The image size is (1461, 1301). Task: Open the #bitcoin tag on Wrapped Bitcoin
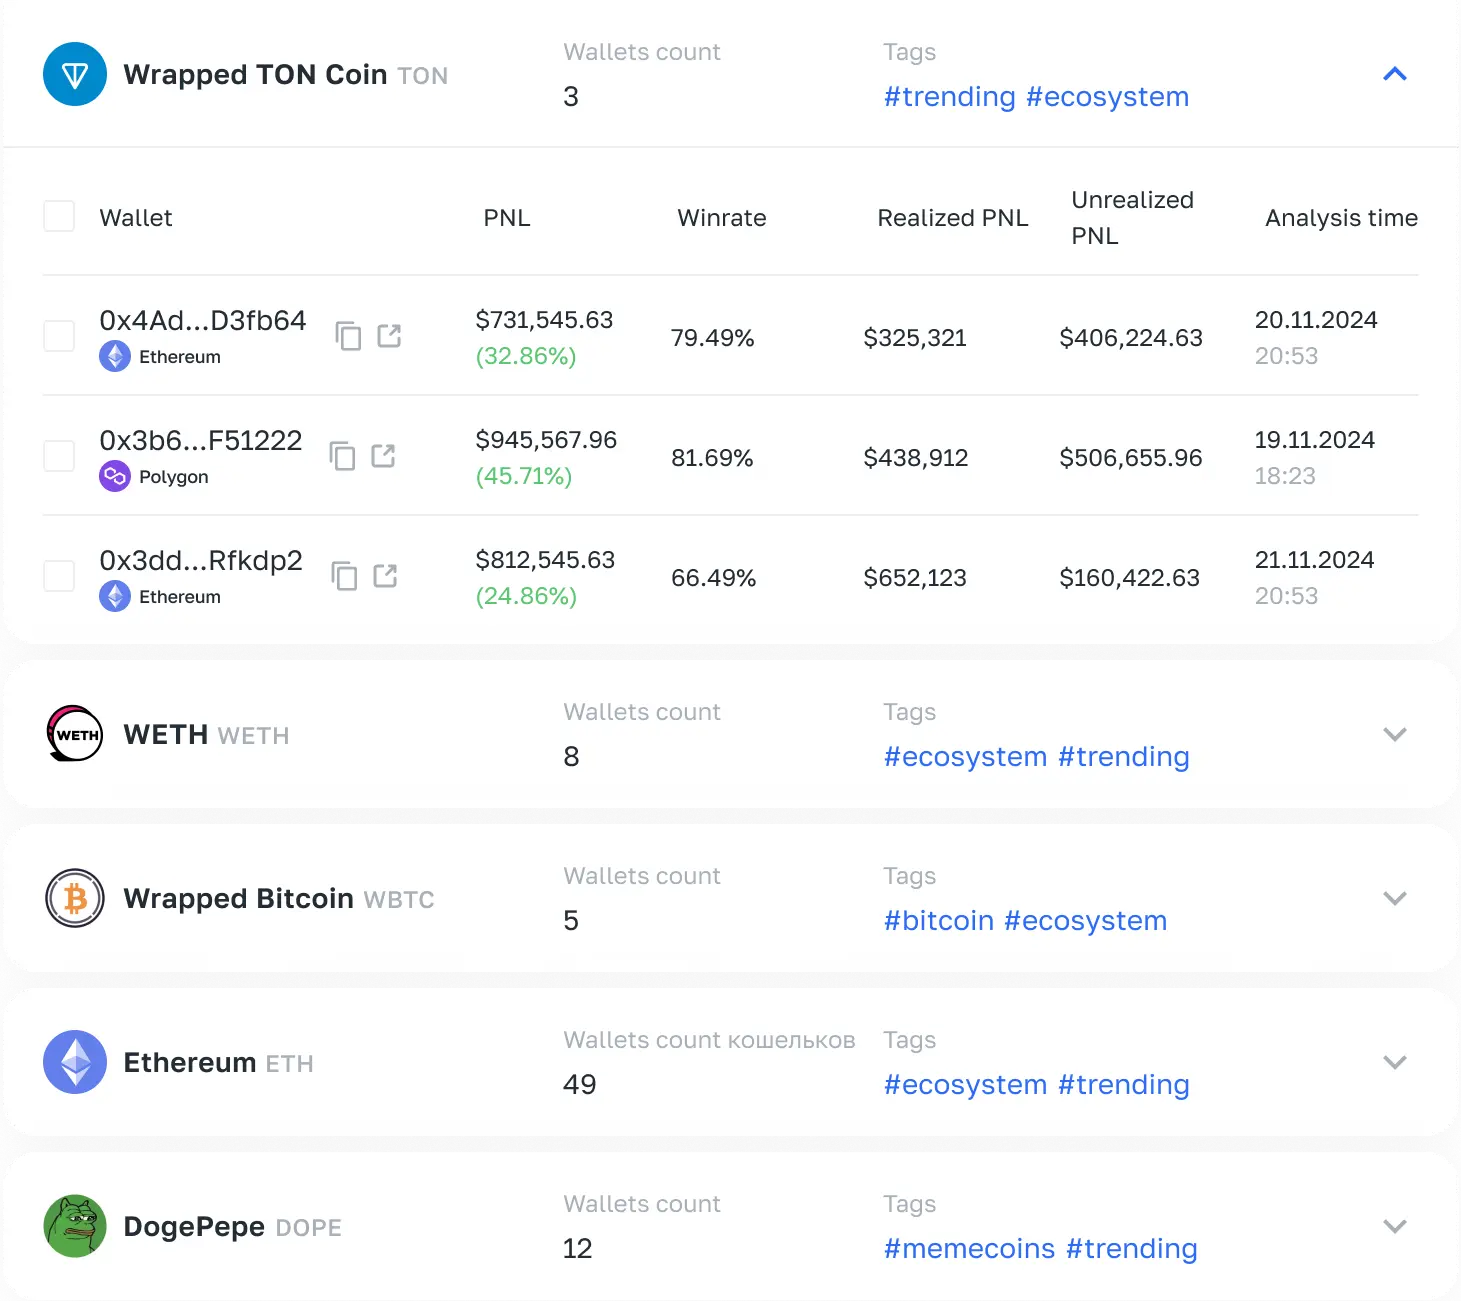tap(938, 921)
